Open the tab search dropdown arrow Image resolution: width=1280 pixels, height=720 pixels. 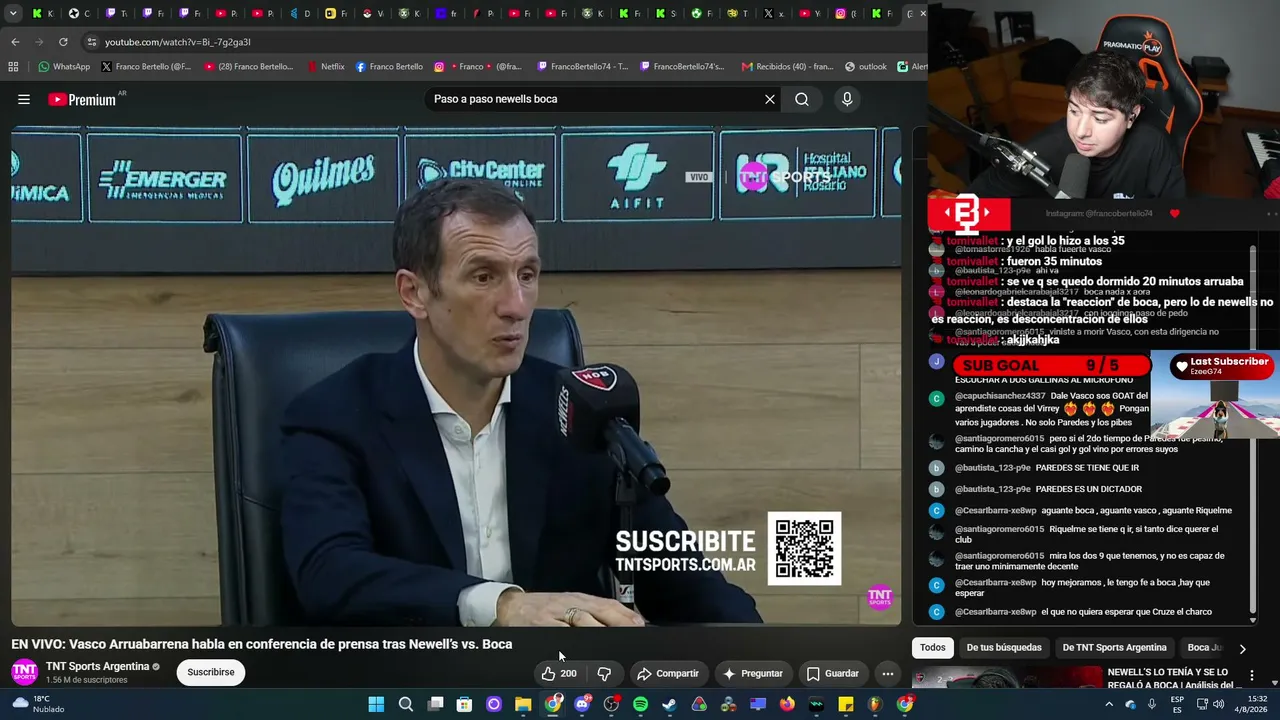(x=13, y=13)
